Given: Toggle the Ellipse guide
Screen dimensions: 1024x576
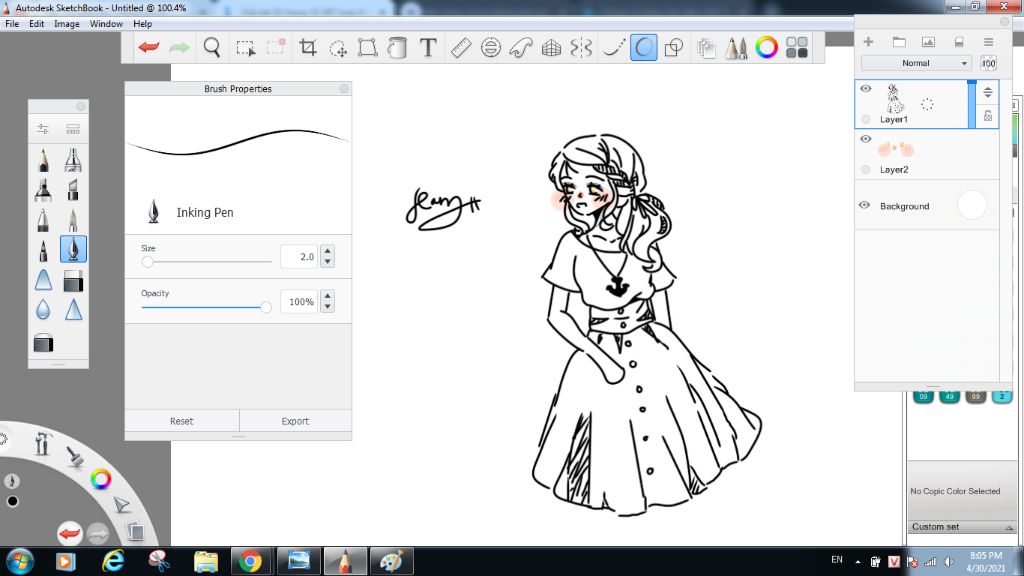Looking at the screenshot, I should click(x=490, y=47).
